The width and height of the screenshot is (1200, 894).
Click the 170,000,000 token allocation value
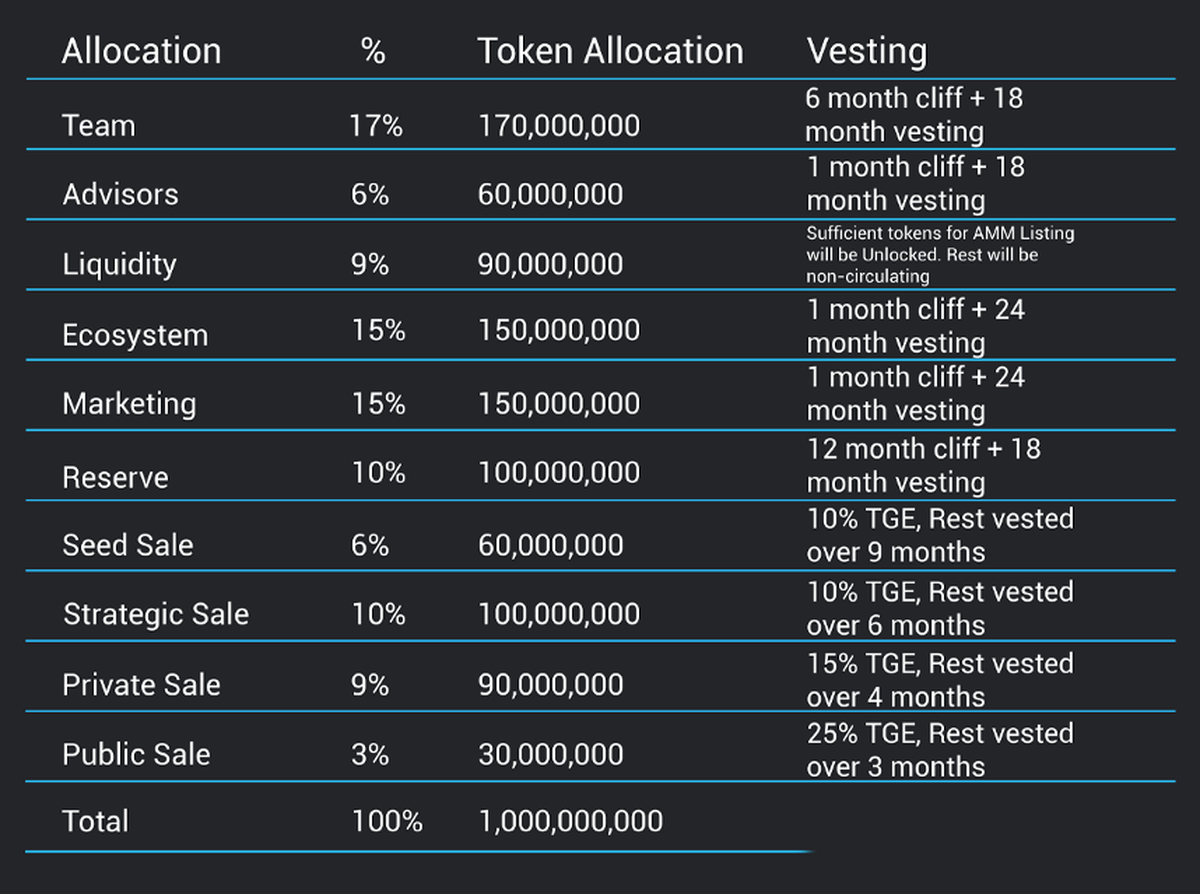[558, 126]
